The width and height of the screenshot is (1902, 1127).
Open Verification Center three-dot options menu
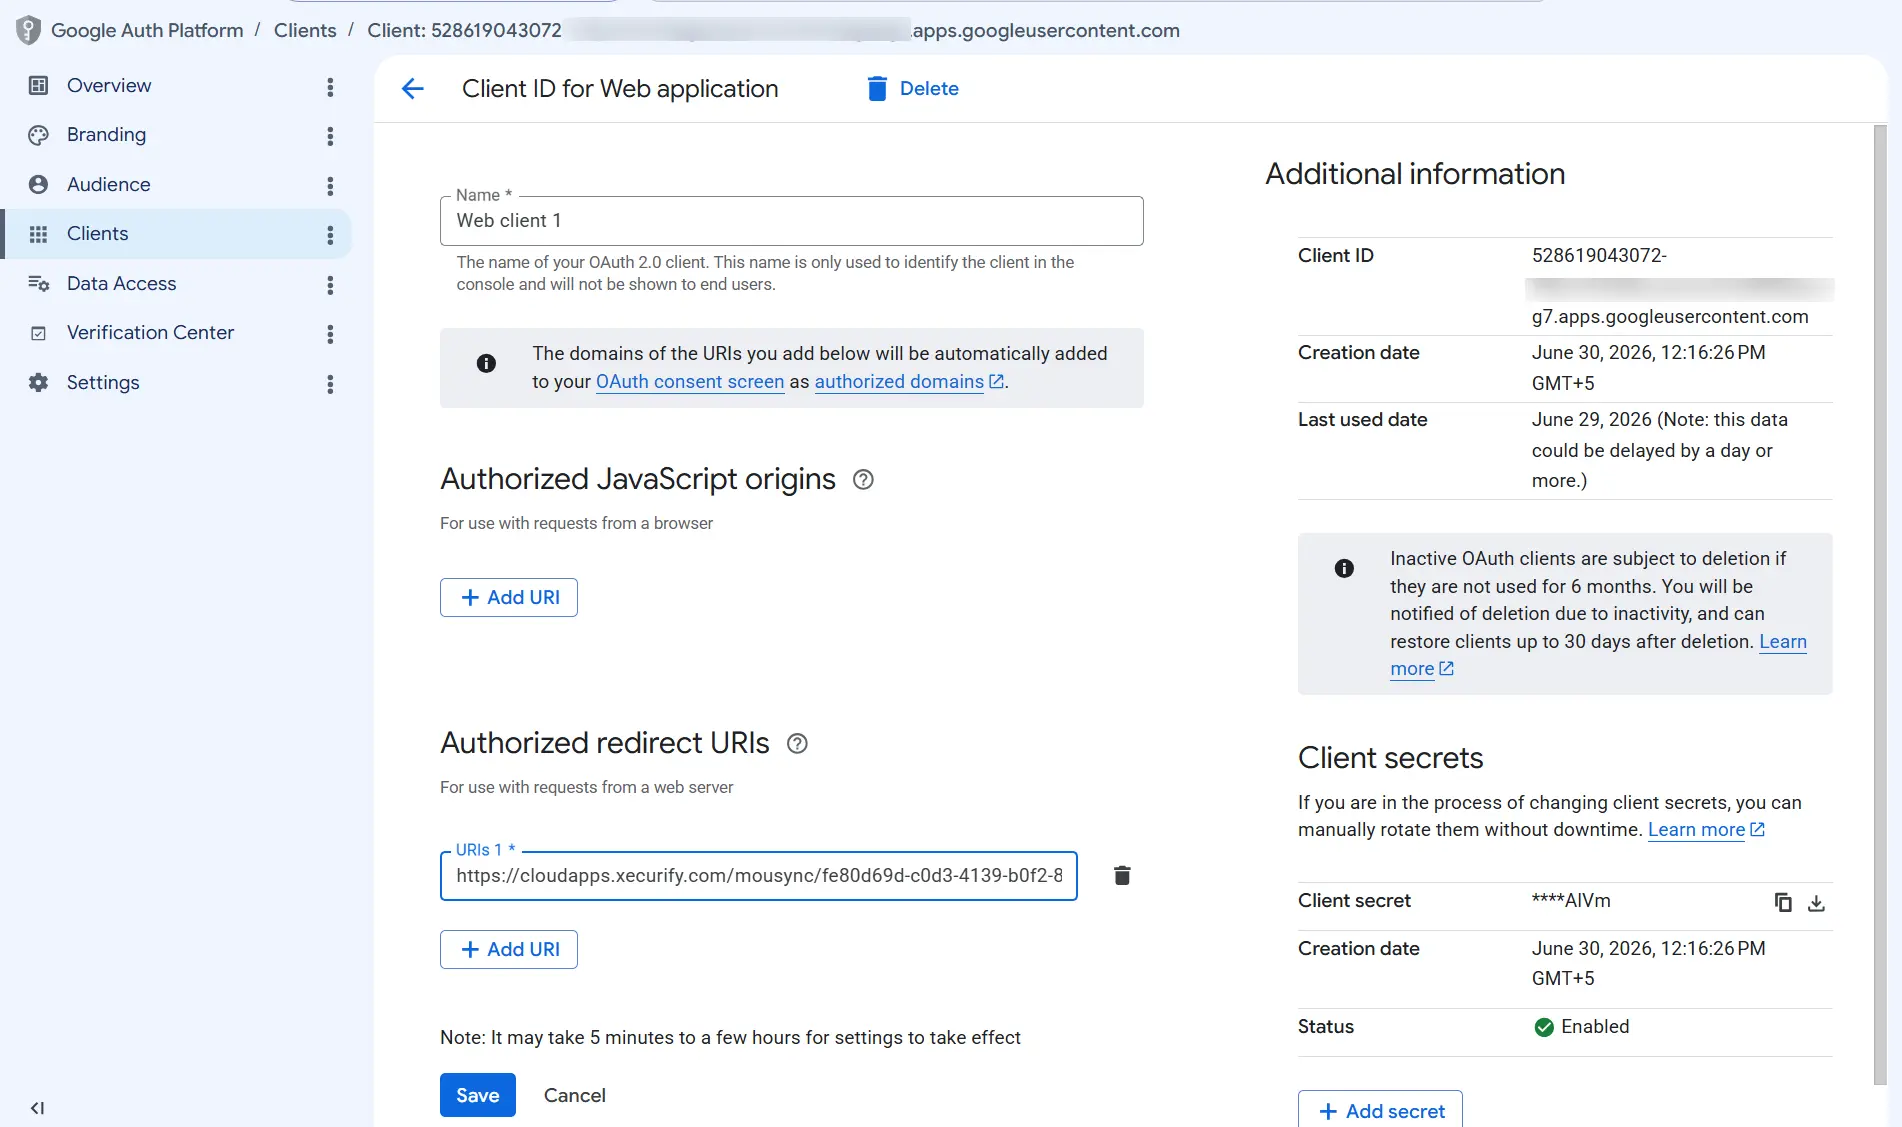click(330, 334)
